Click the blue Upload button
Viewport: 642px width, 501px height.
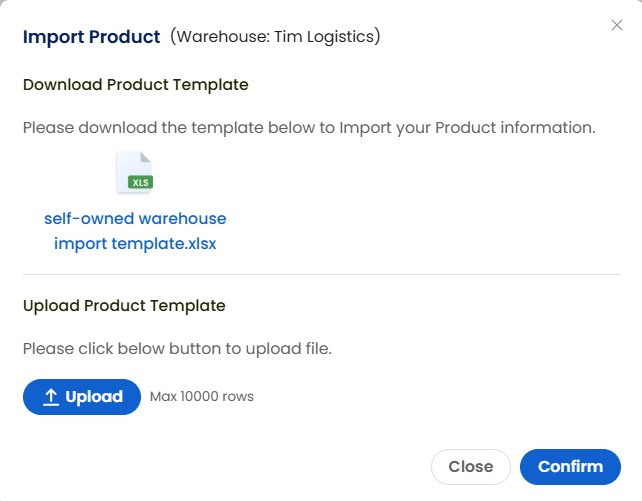click(x=82, y=397)
